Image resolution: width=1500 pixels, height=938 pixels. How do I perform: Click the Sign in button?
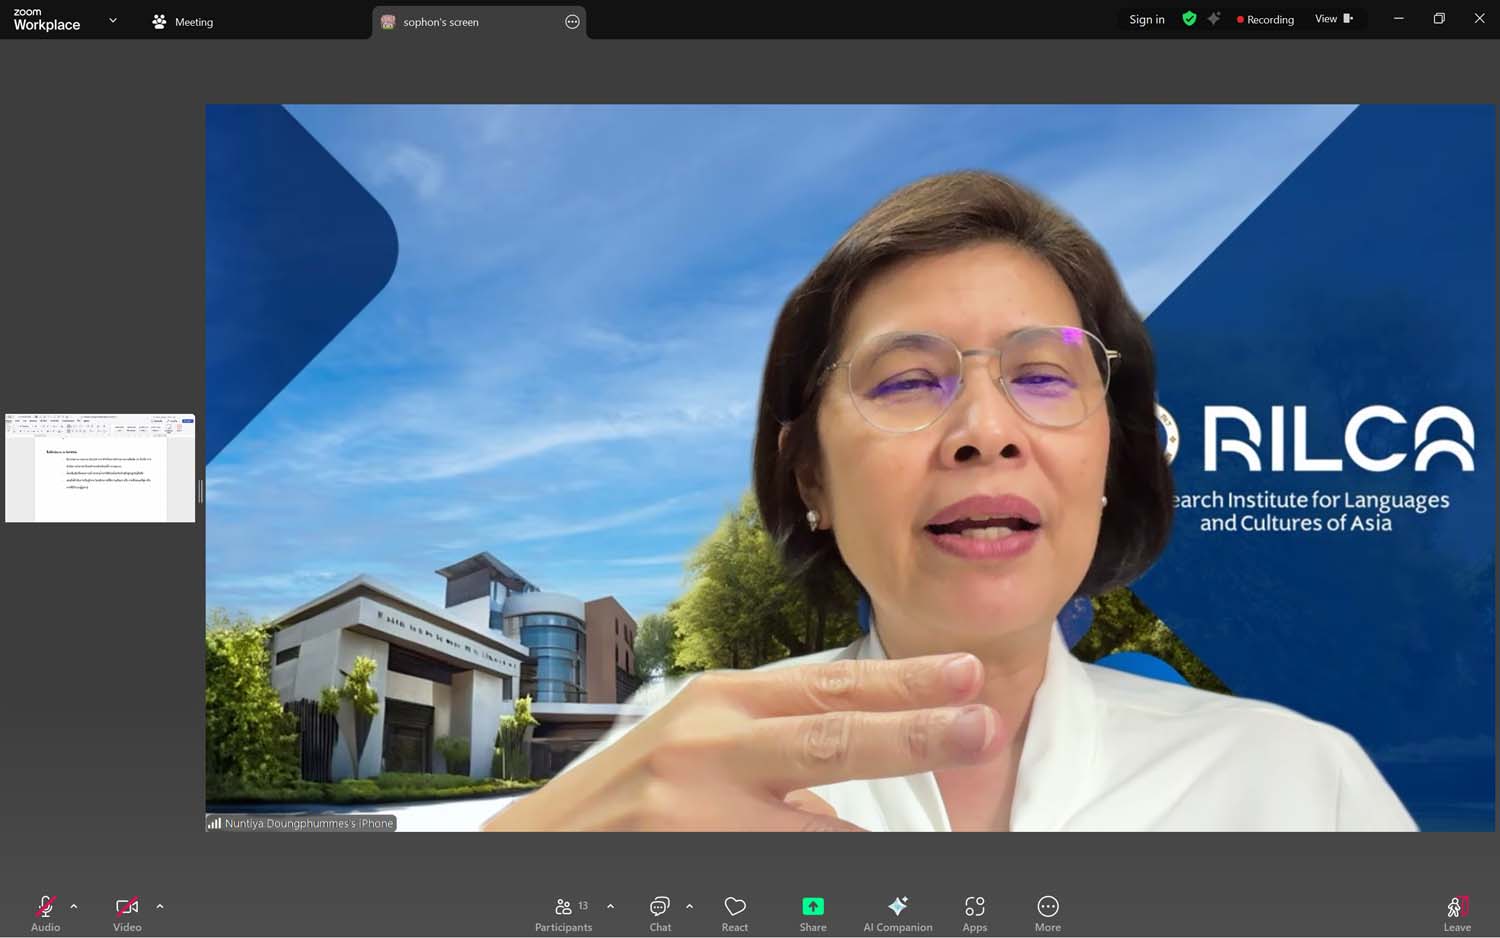[x=1146, y=20]
